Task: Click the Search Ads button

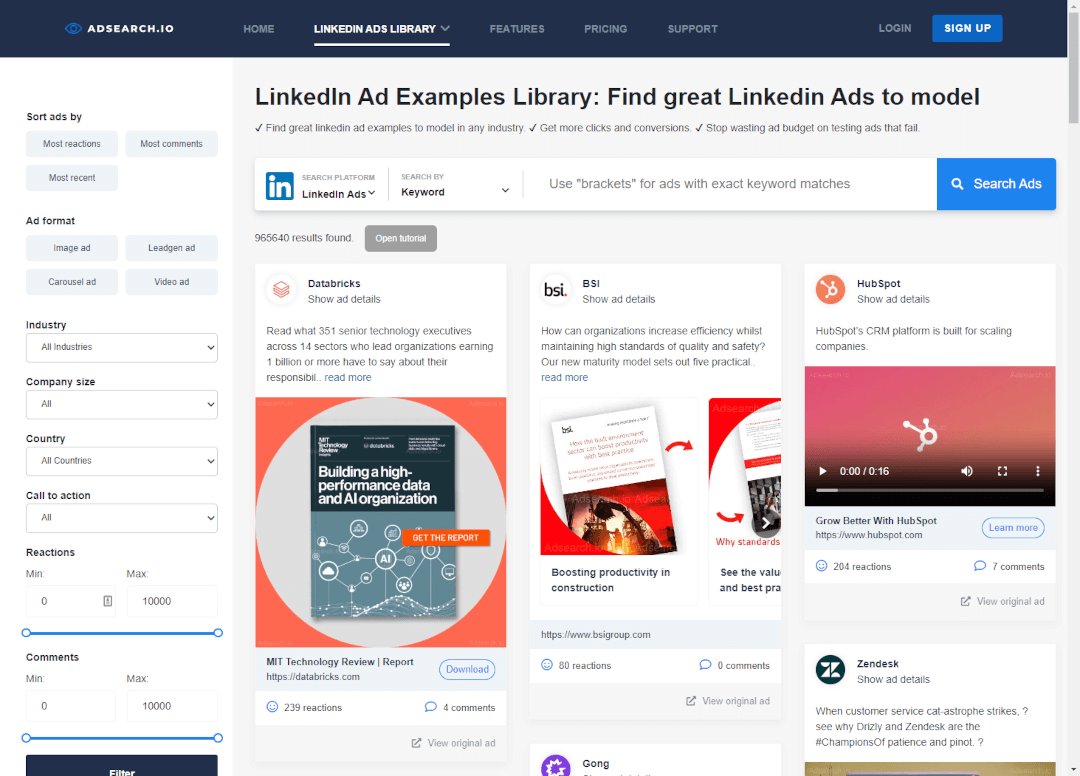Action: tap(996, 184)
